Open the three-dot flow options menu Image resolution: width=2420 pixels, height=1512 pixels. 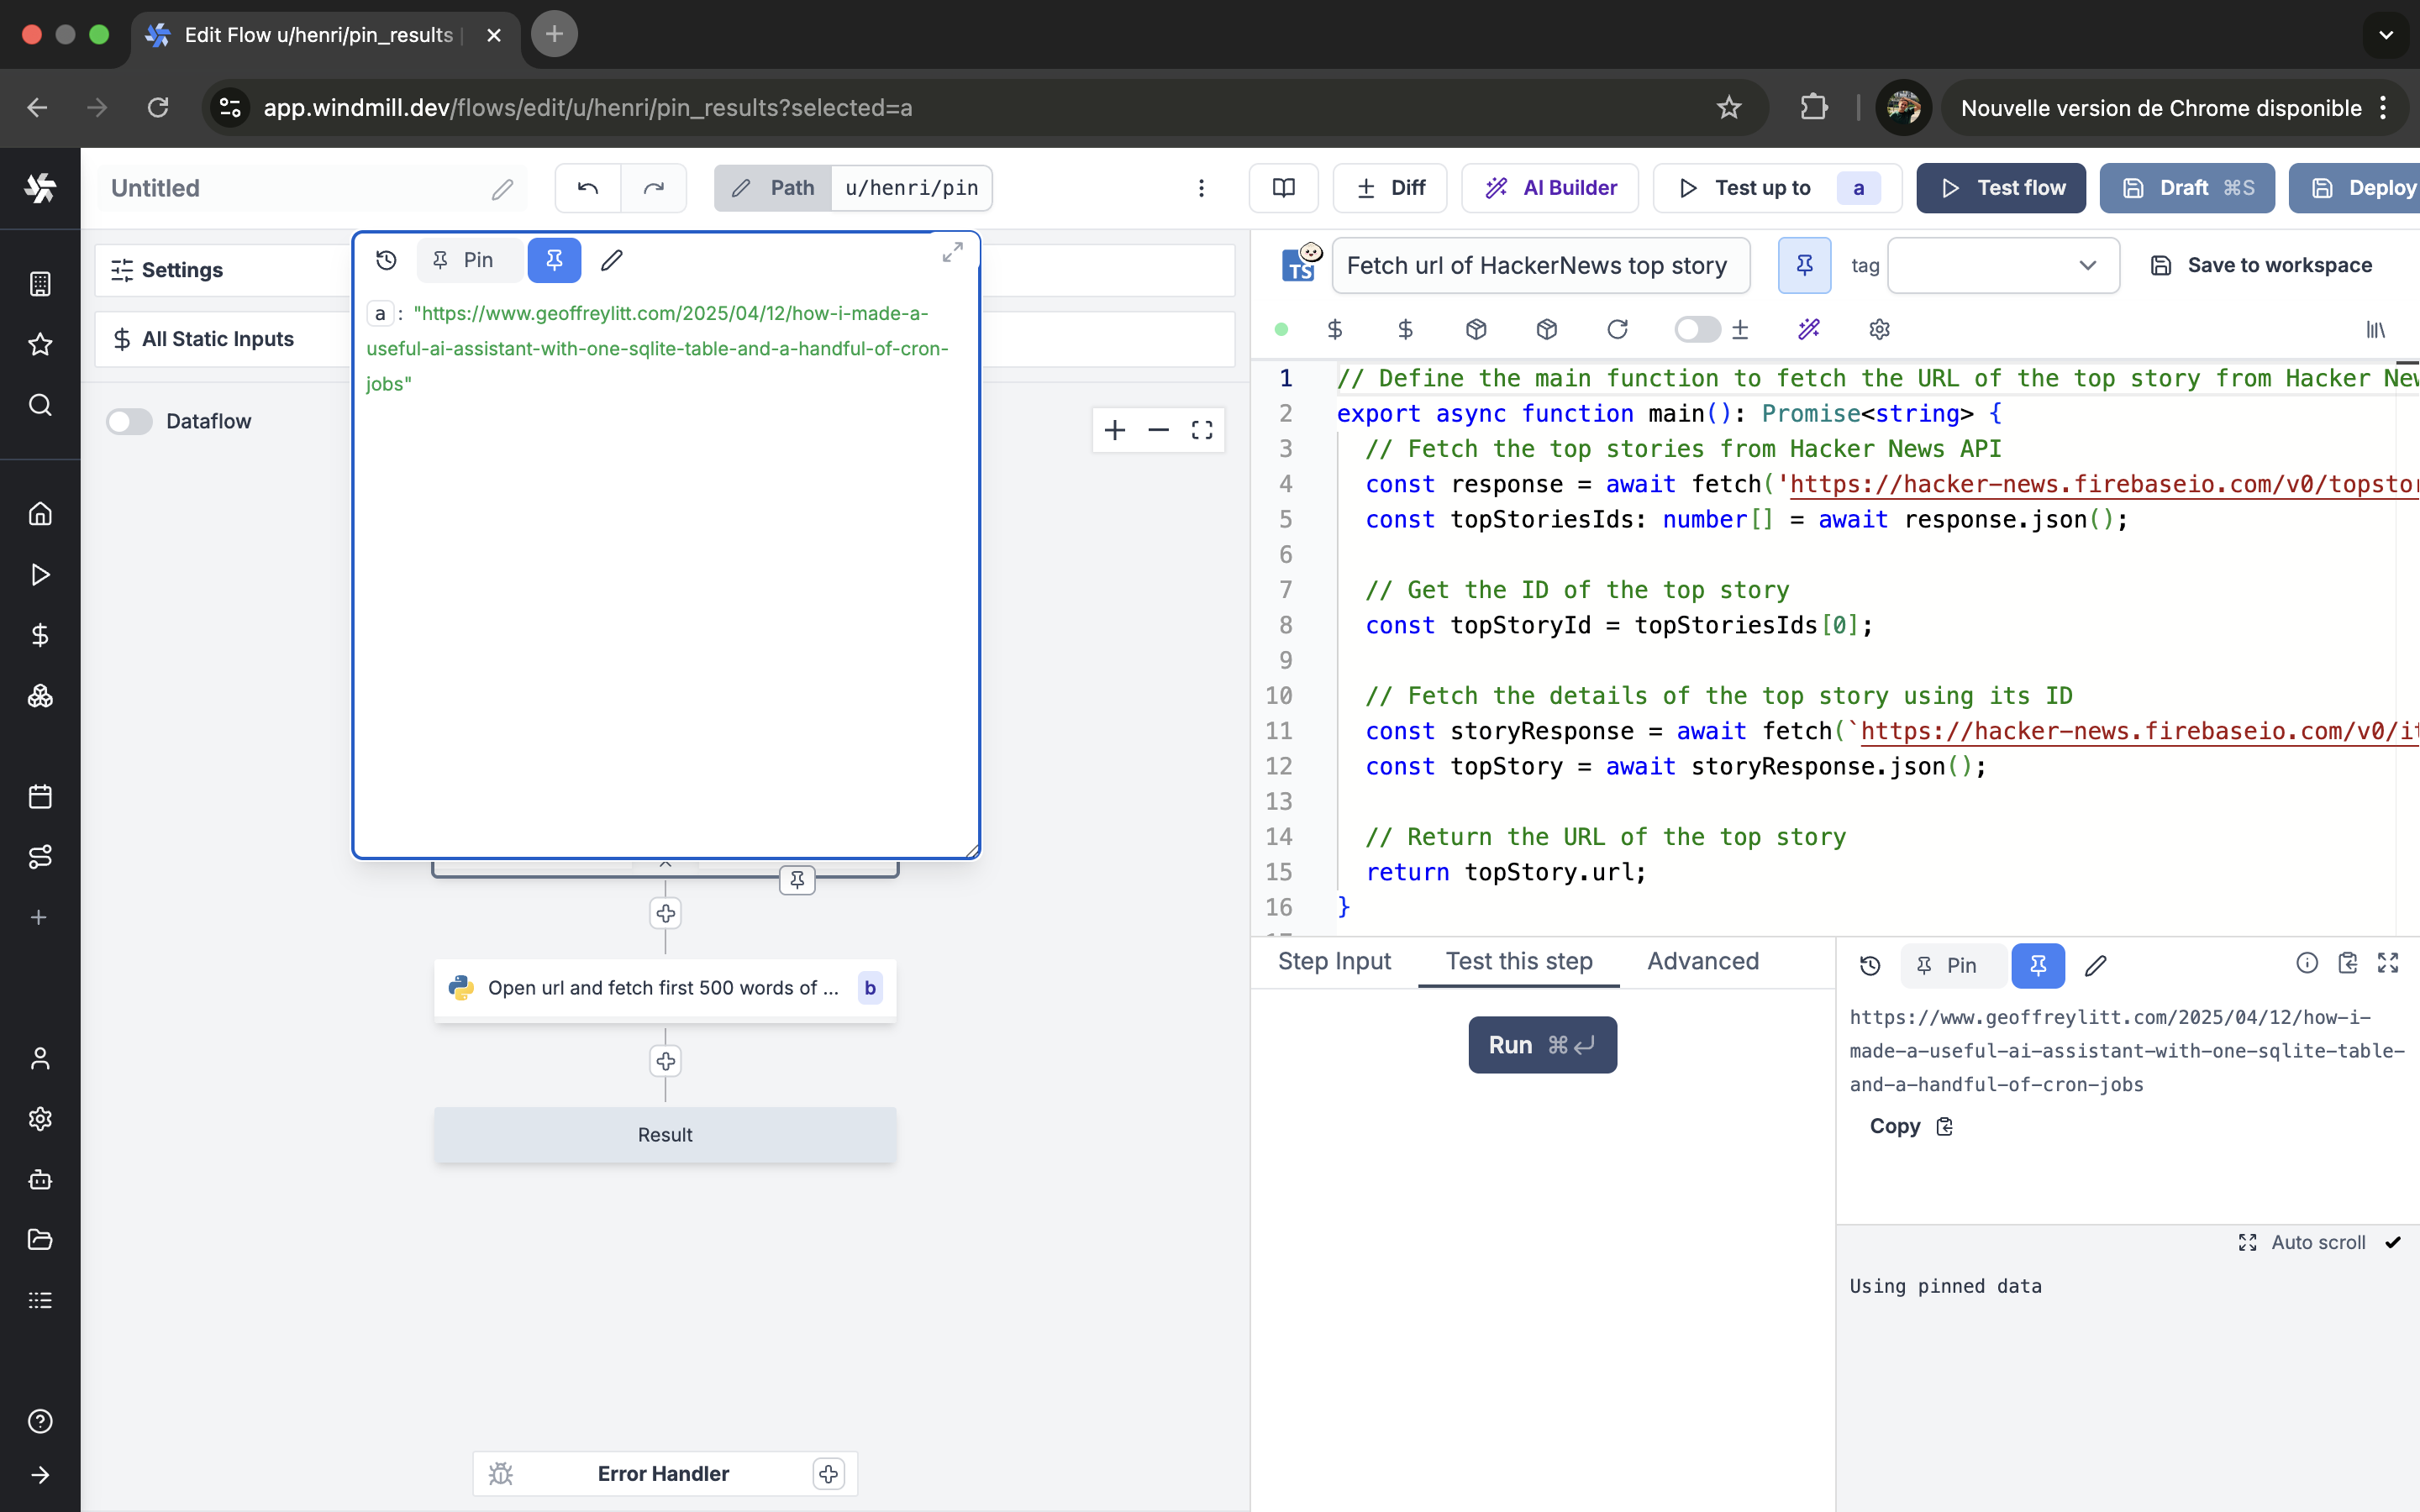click(x=1201, y=188)
